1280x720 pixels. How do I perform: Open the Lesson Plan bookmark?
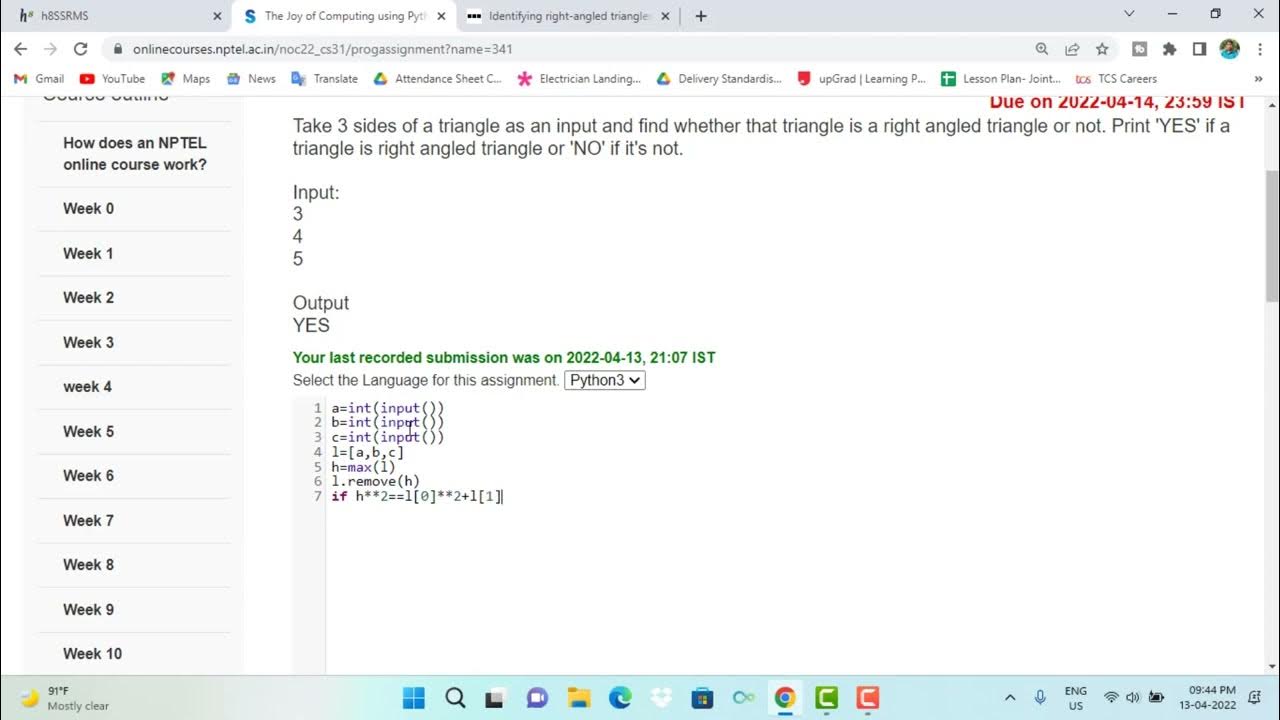(x=1001, y=79)
